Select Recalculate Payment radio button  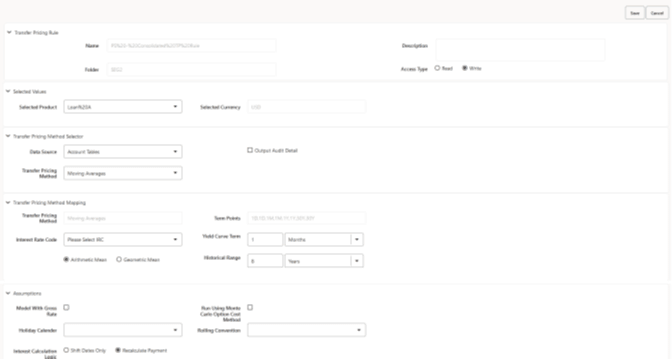(118, 350)
